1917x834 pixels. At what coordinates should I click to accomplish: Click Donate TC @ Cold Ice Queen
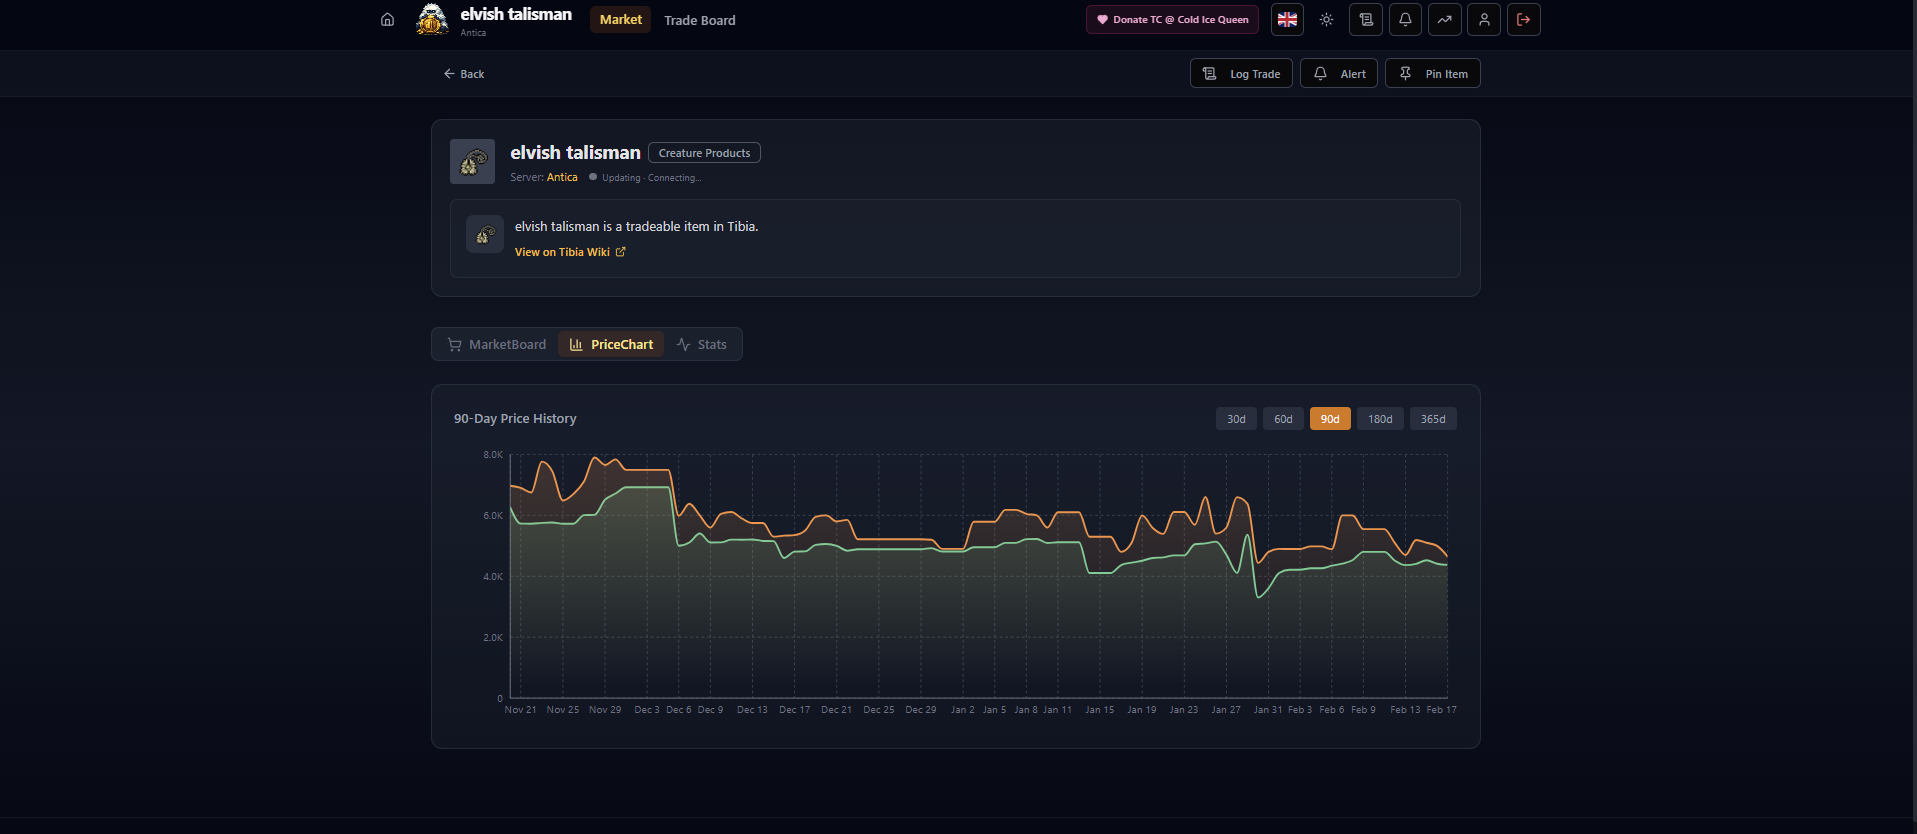coord(1172,19)
